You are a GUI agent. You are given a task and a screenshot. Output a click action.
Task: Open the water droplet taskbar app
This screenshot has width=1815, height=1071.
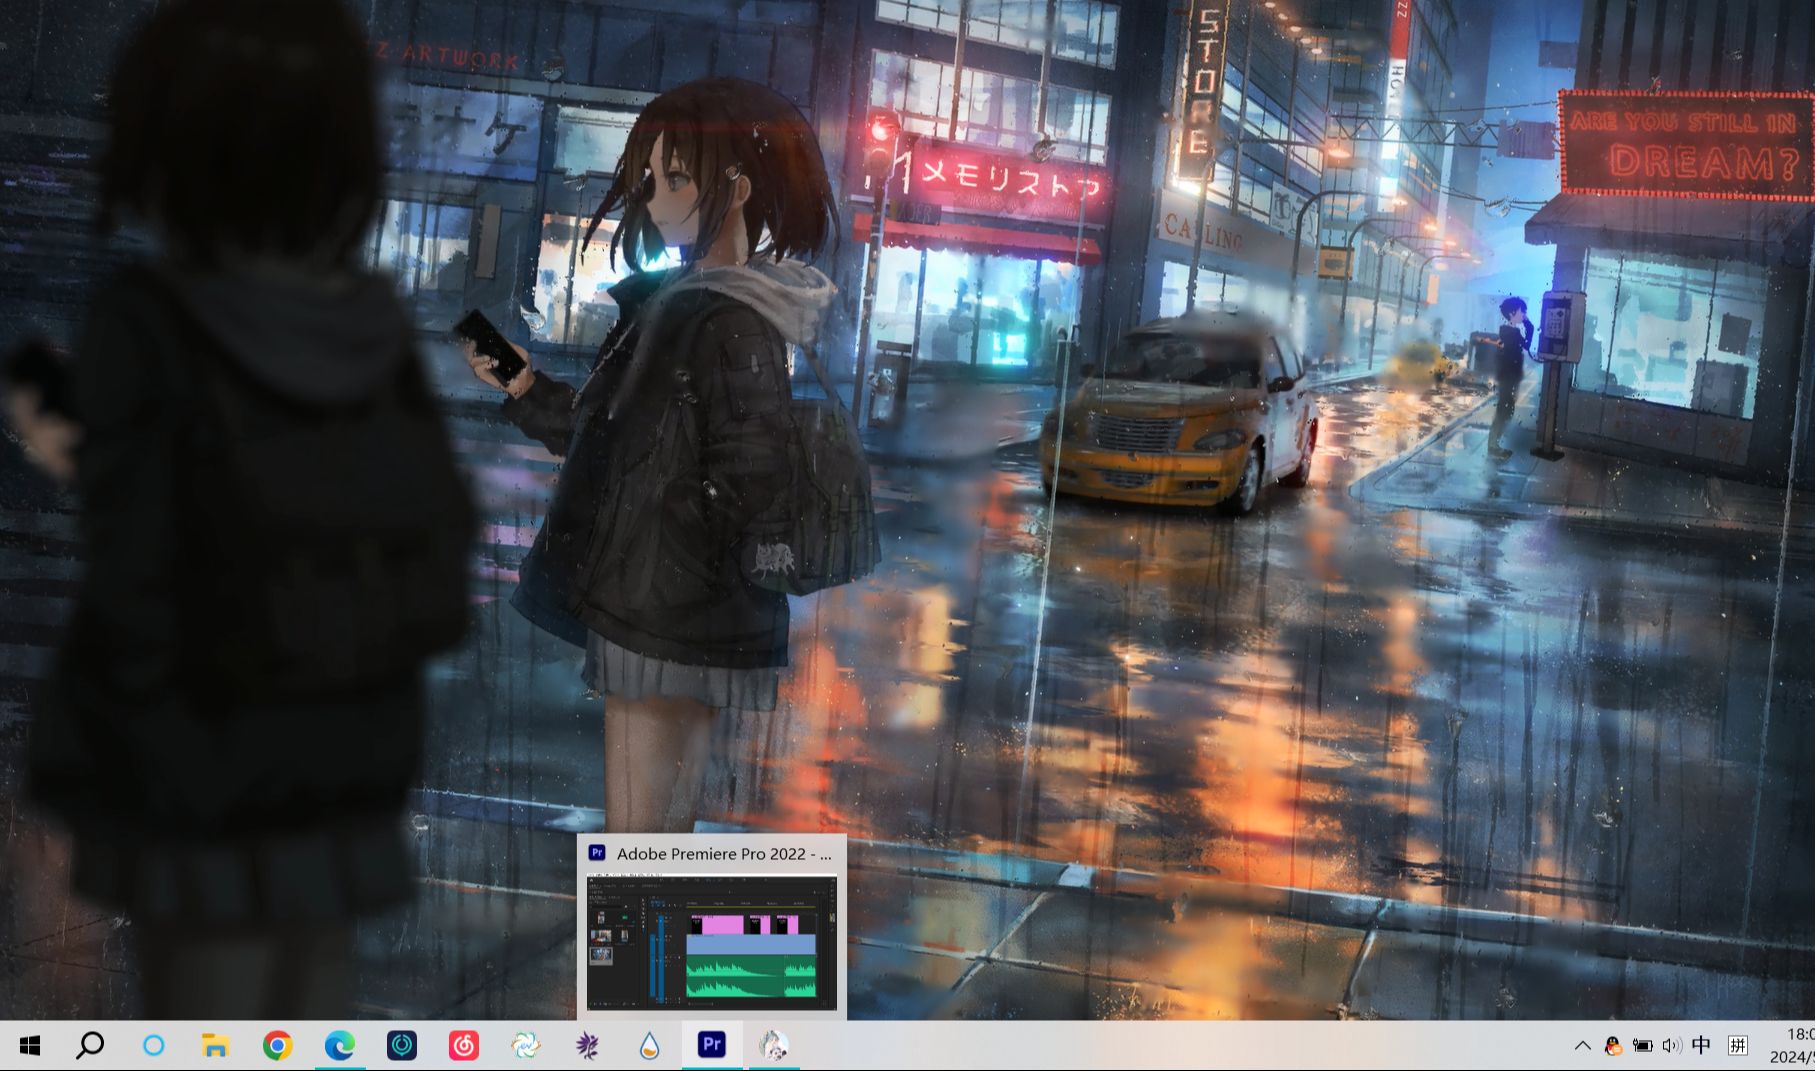tap(649, 1046)
